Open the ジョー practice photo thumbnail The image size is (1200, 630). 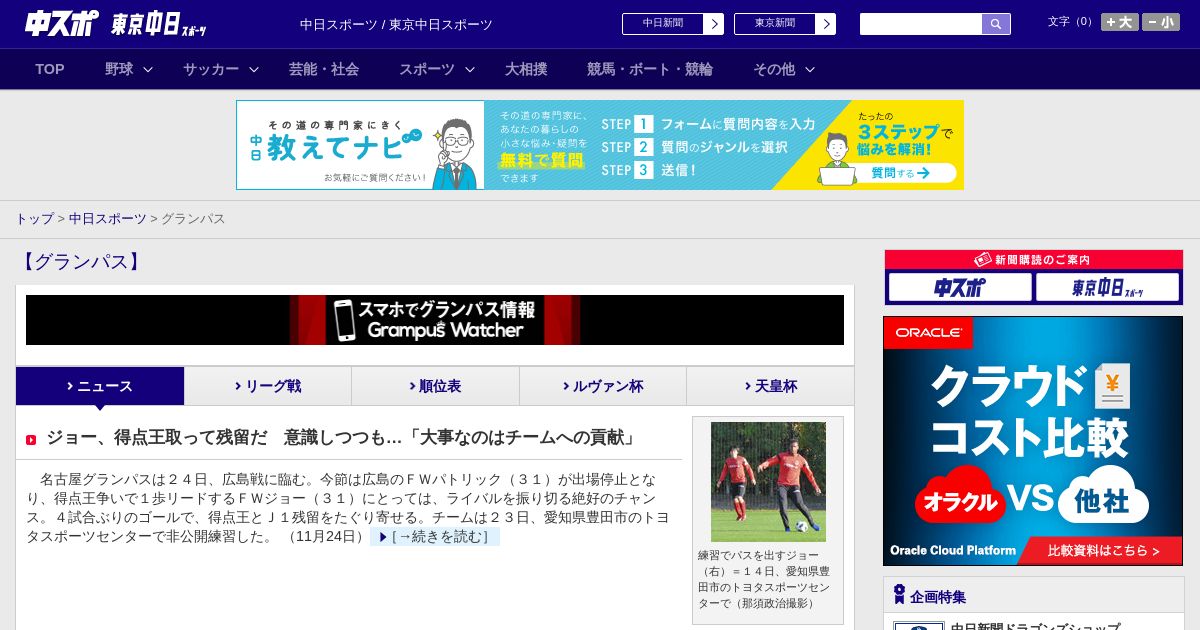(768, 482)
